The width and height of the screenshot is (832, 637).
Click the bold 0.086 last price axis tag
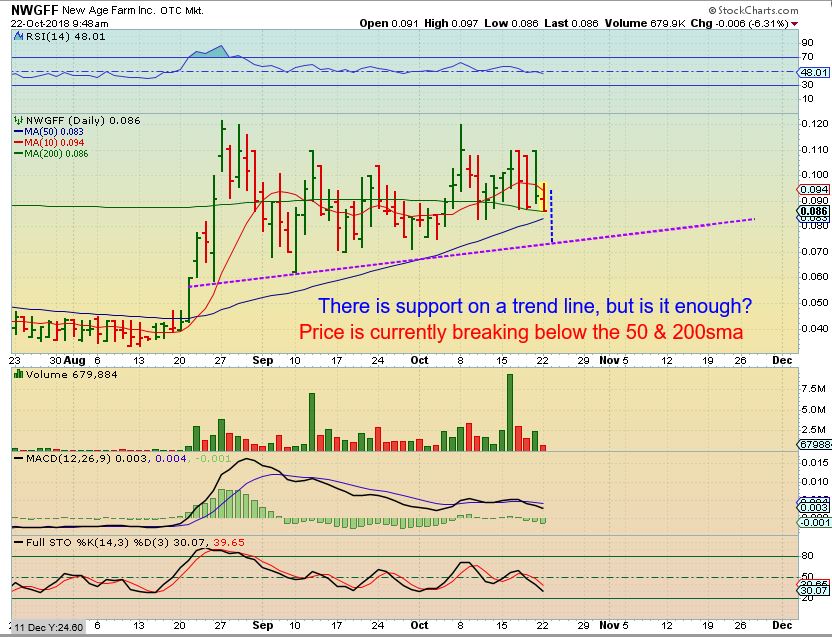(x=814, y=211)
